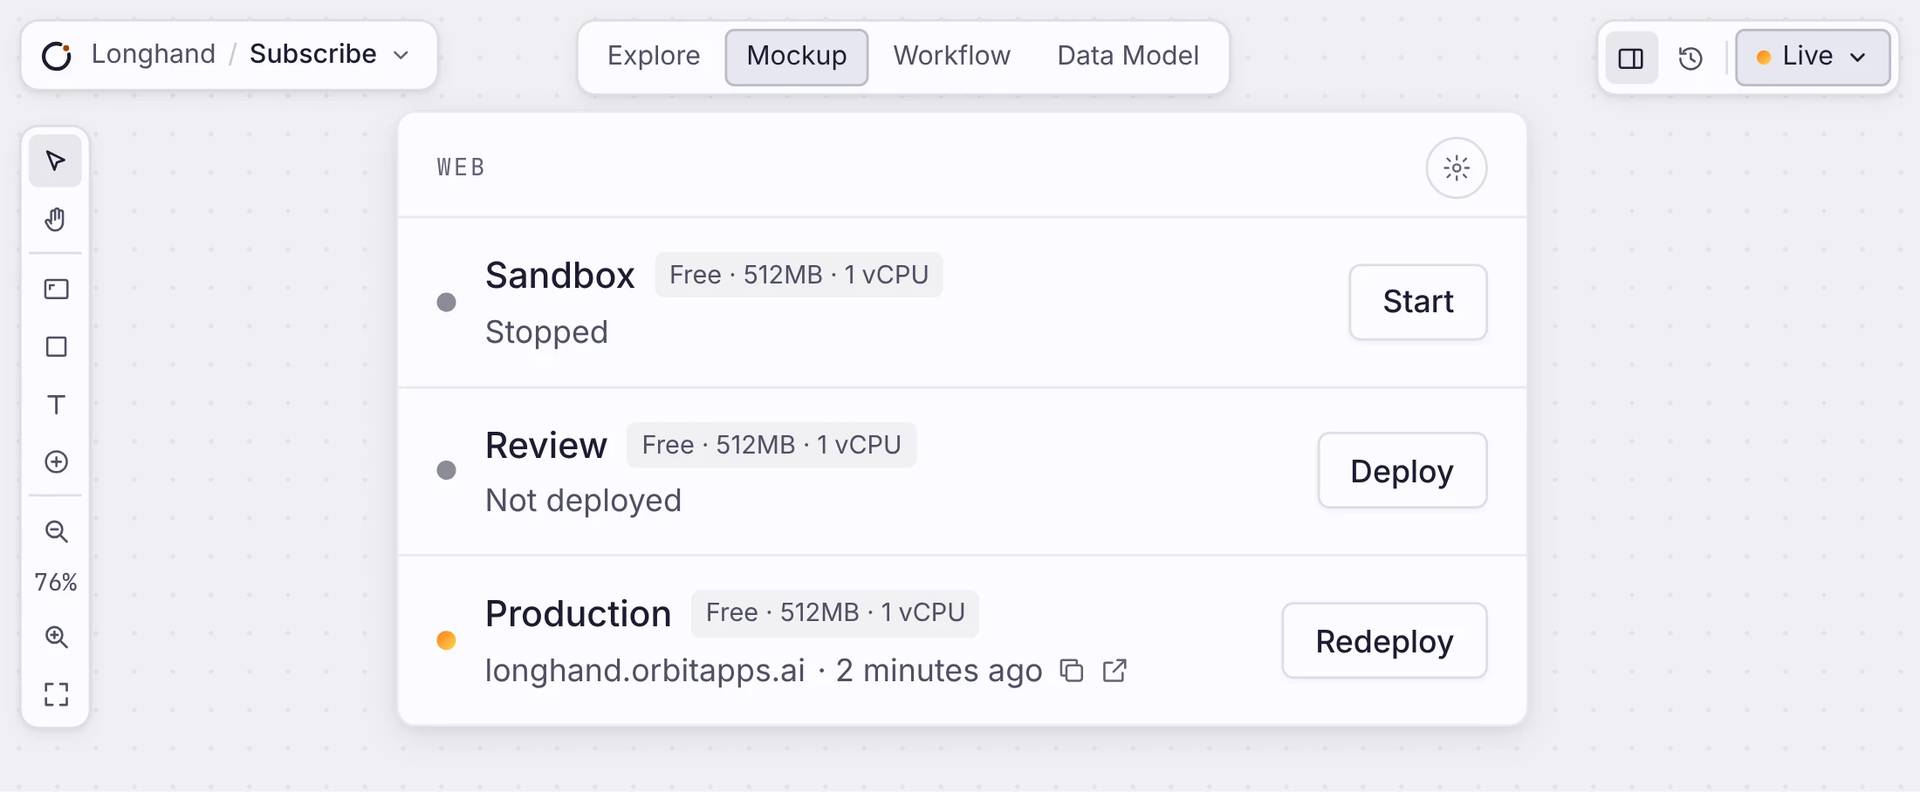Activate the hand pan tool

click(56, 219)
